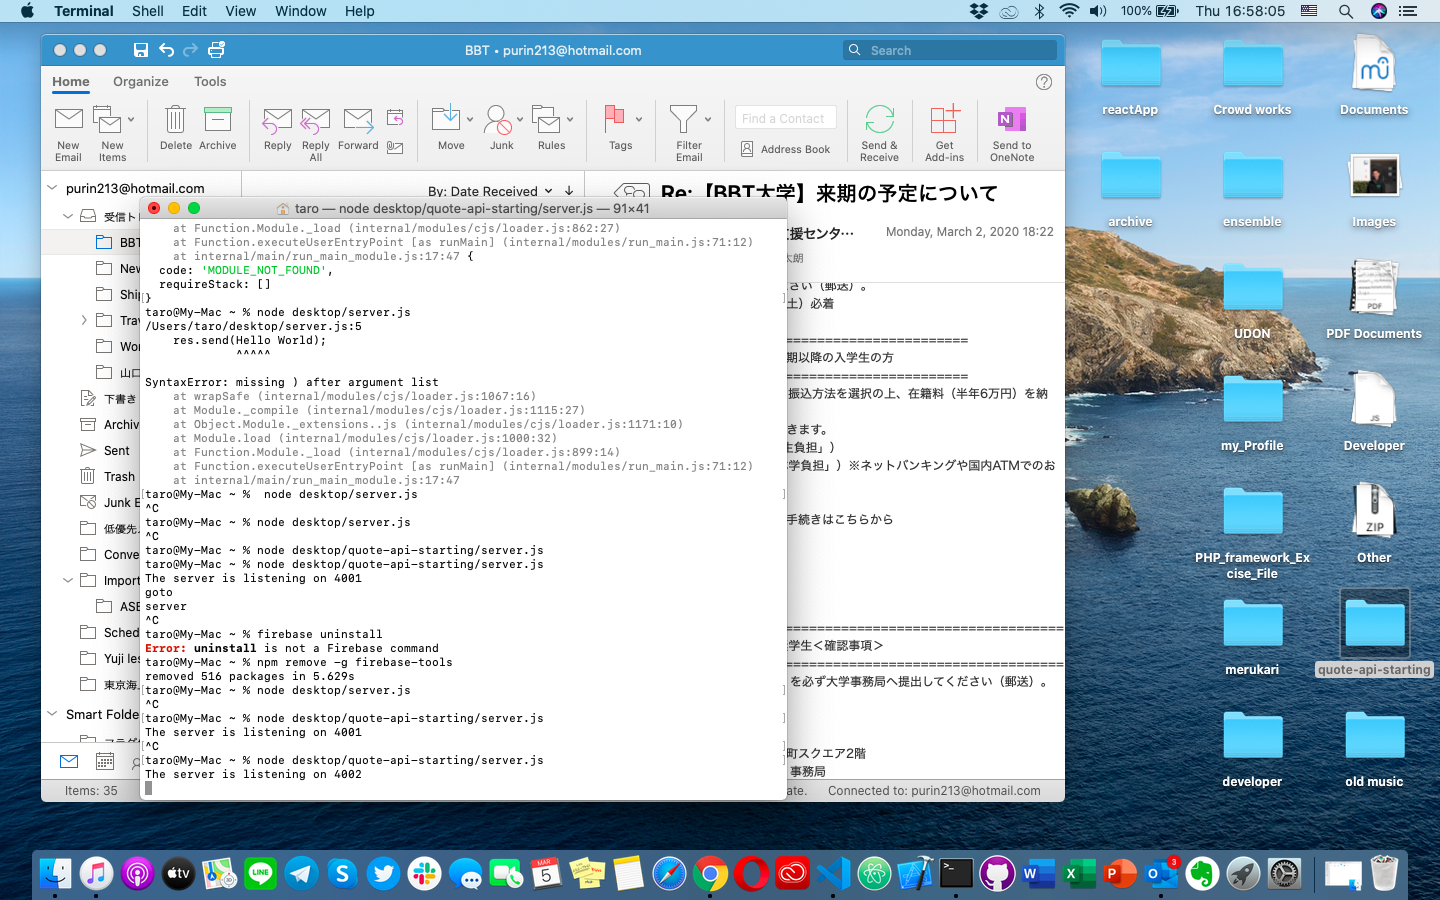Click New Email in Outlook ribbon
The image size is (1440, 900).
(68, 132)
